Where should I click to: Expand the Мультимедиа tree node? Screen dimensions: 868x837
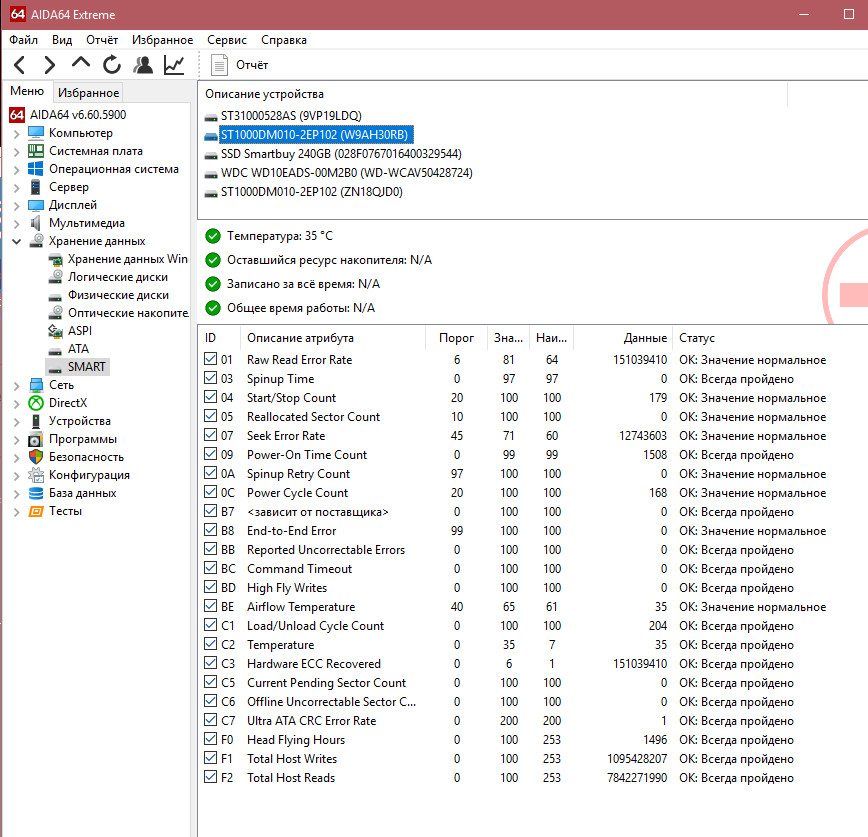(17, 224)
